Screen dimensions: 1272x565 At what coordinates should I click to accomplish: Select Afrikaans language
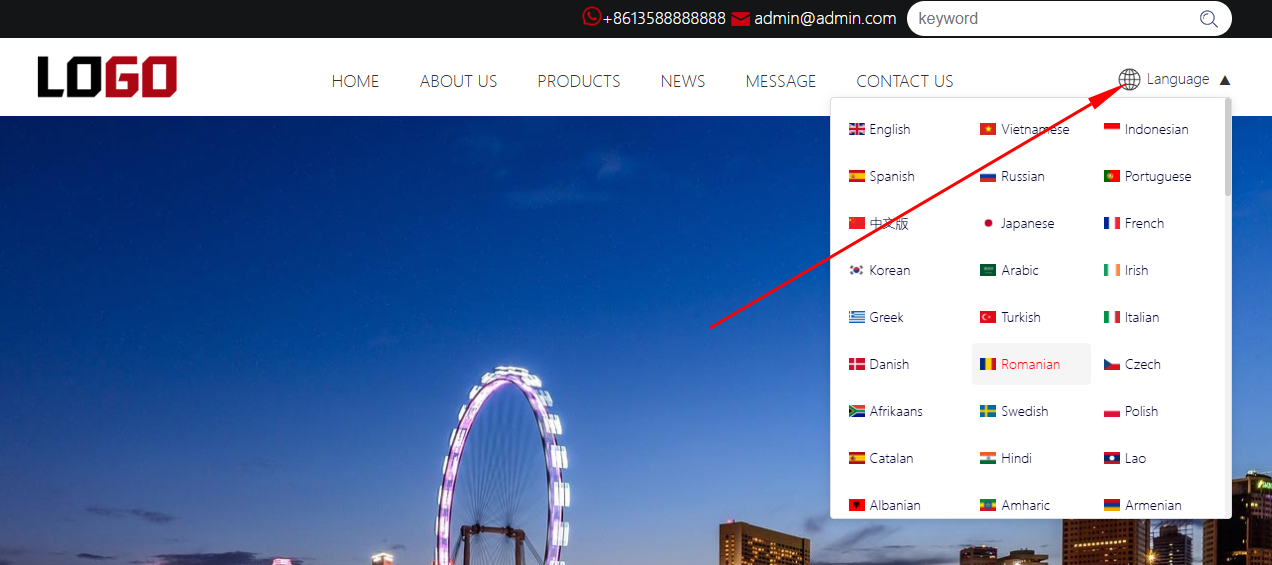886,411
